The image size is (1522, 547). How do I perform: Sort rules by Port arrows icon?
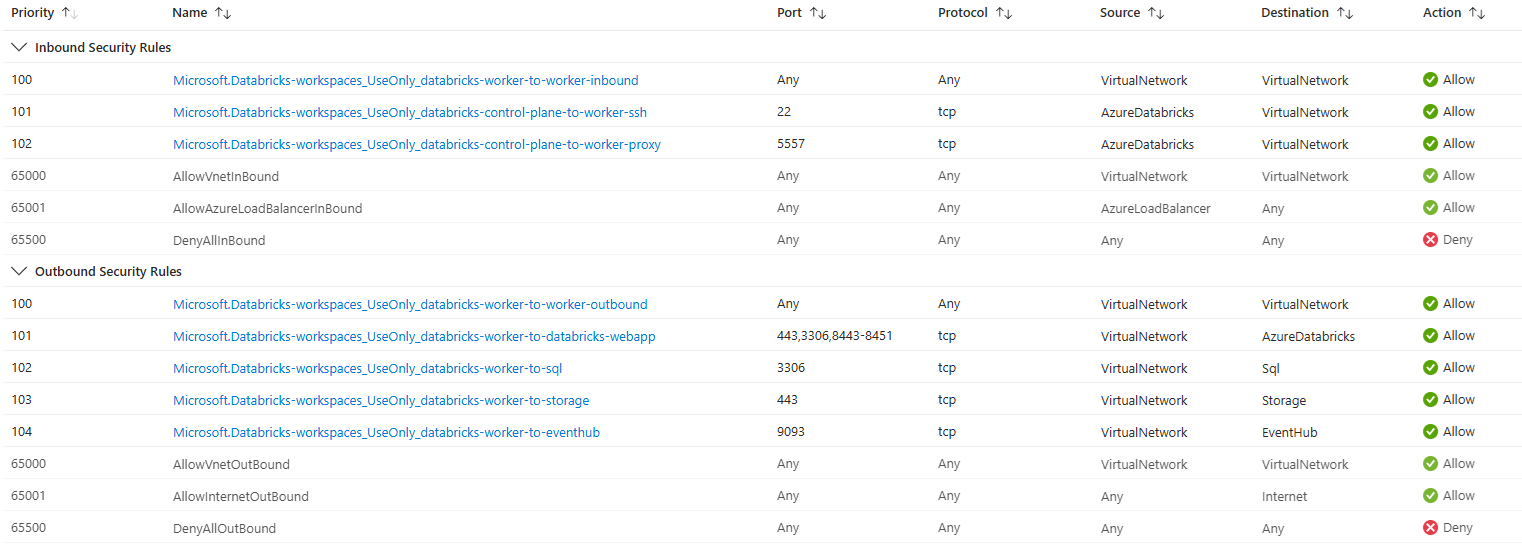(817, 13)
